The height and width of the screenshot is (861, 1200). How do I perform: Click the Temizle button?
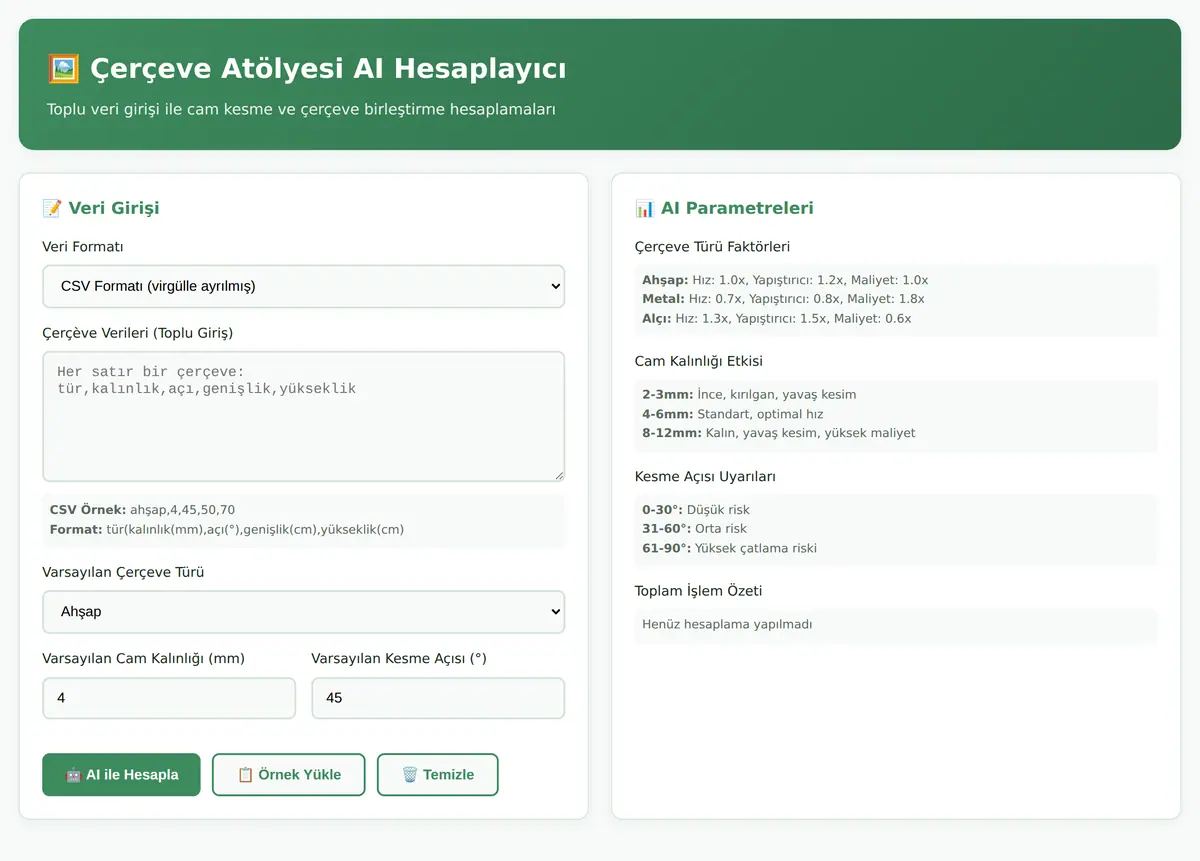[x=438, y=775]
